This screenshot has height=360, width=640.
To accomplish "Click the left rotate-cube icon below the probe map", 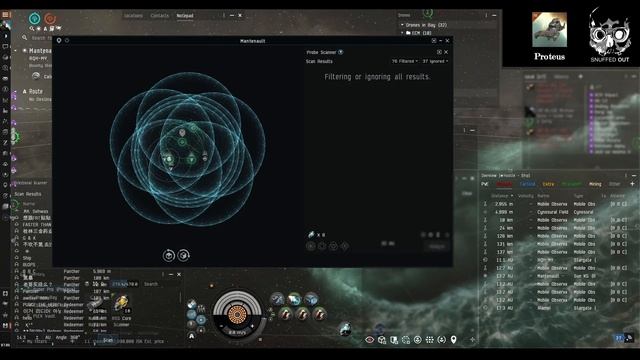I will (x=169, y=256).
